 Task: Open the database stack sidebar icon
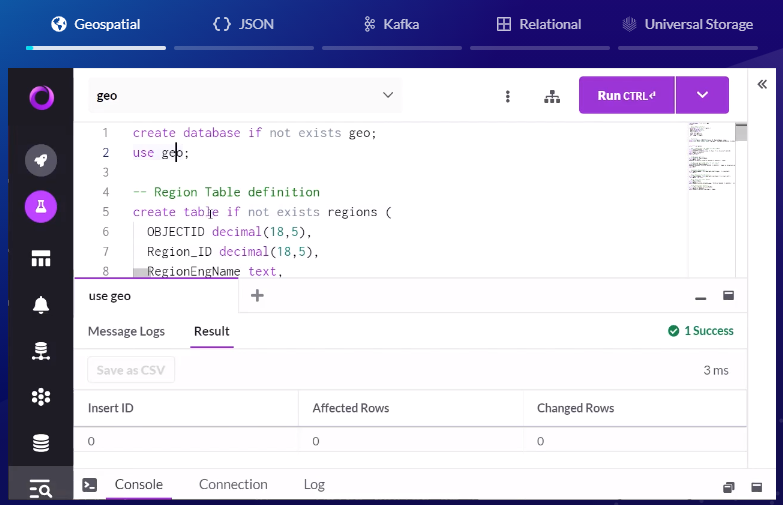coord(41,443)
